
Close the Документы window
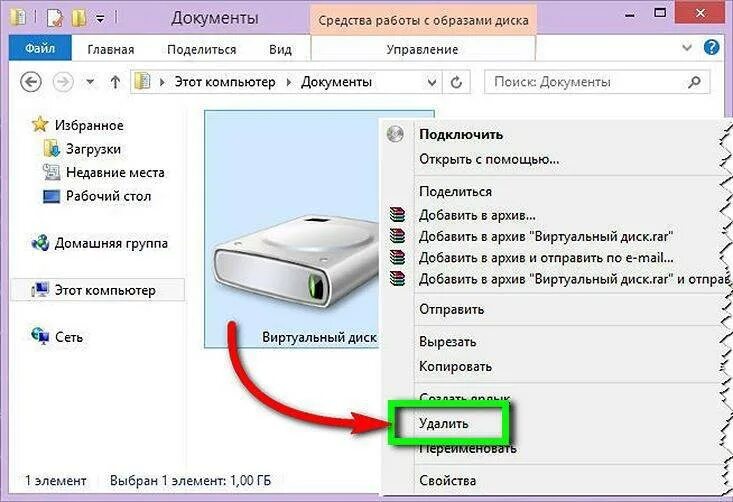click(x=700, y=13)
